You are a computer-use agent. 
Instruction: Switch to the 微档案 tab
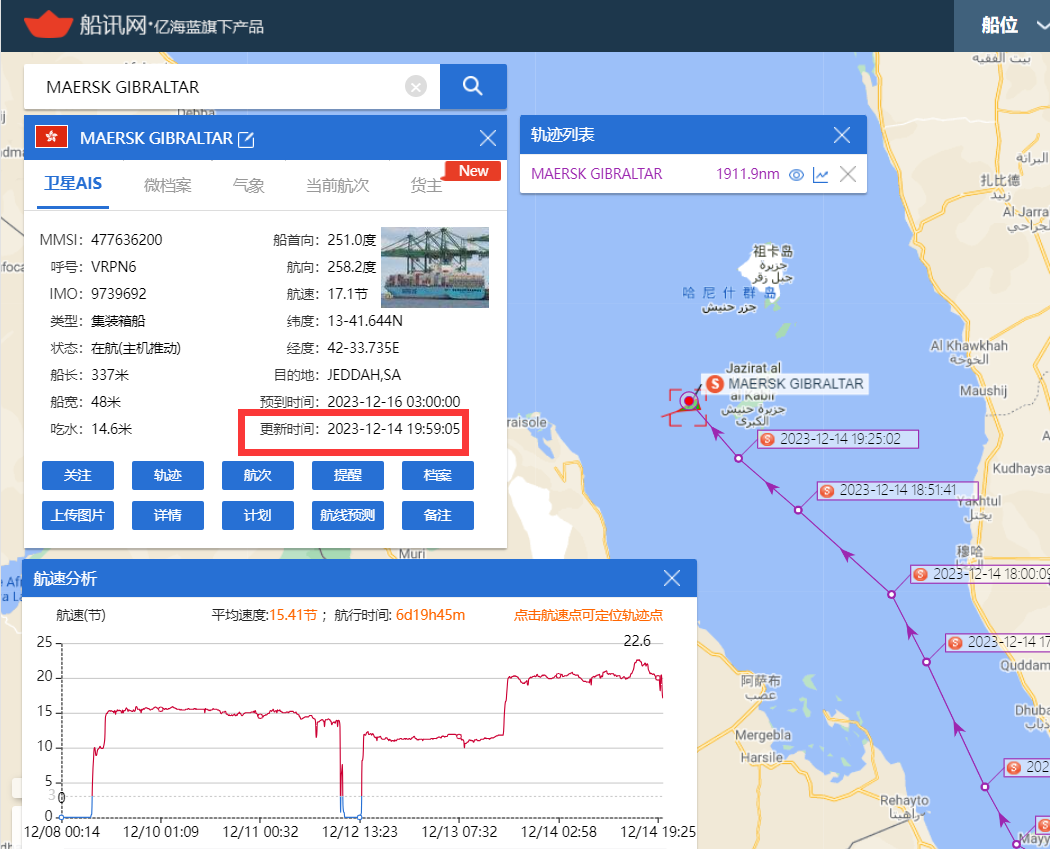point(167,185)
